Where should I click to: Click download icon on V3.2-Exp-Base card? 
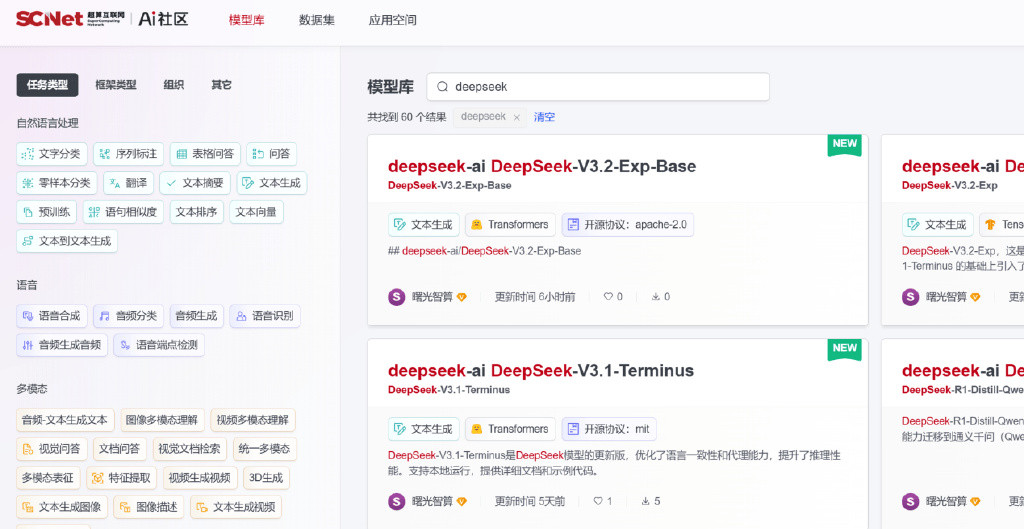tap(656, 297)
